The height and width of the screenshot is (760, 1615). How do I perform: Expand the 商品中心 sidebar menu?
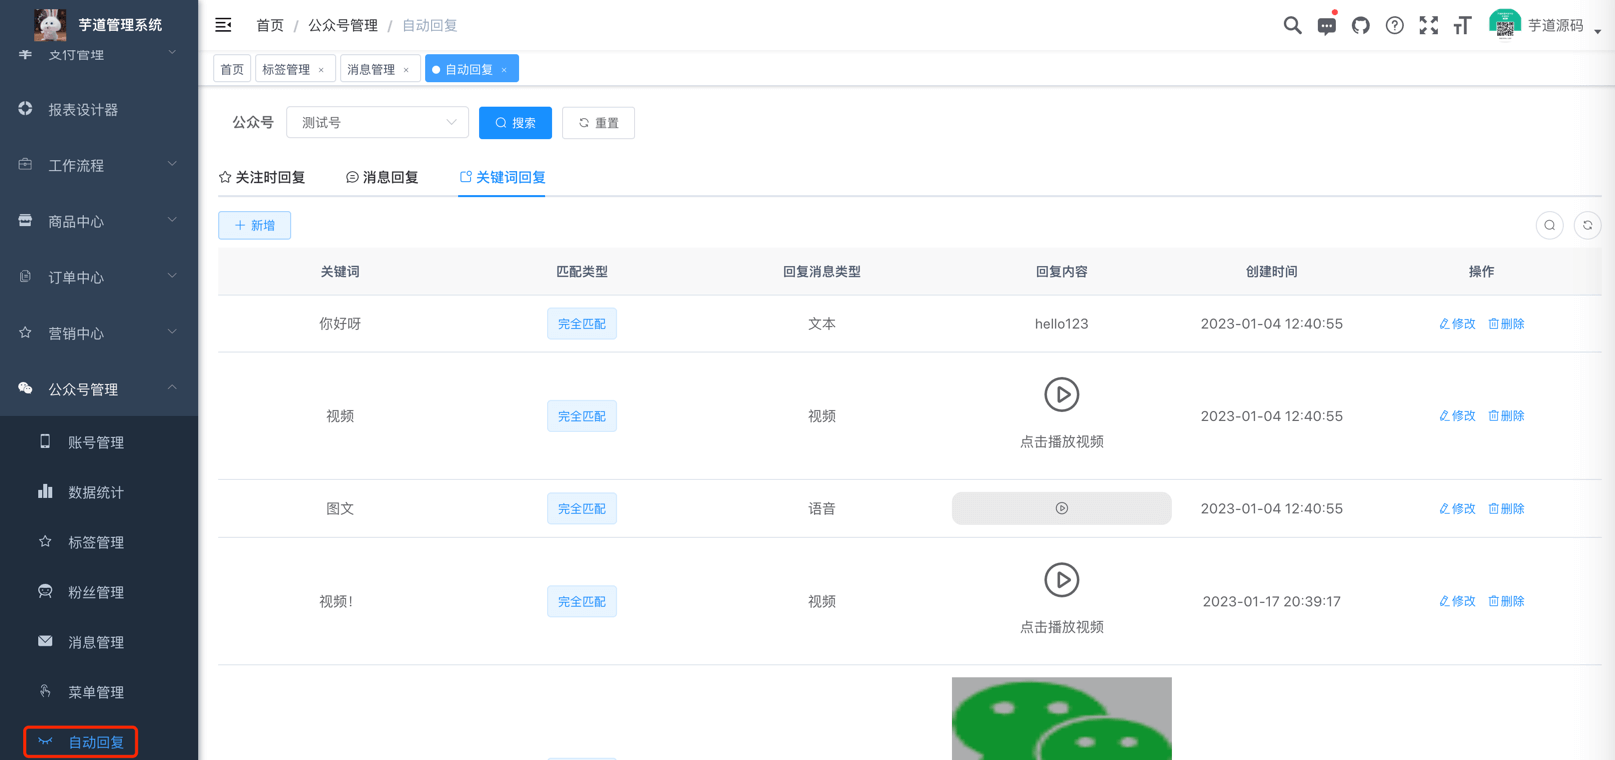[x=98, y=221]
